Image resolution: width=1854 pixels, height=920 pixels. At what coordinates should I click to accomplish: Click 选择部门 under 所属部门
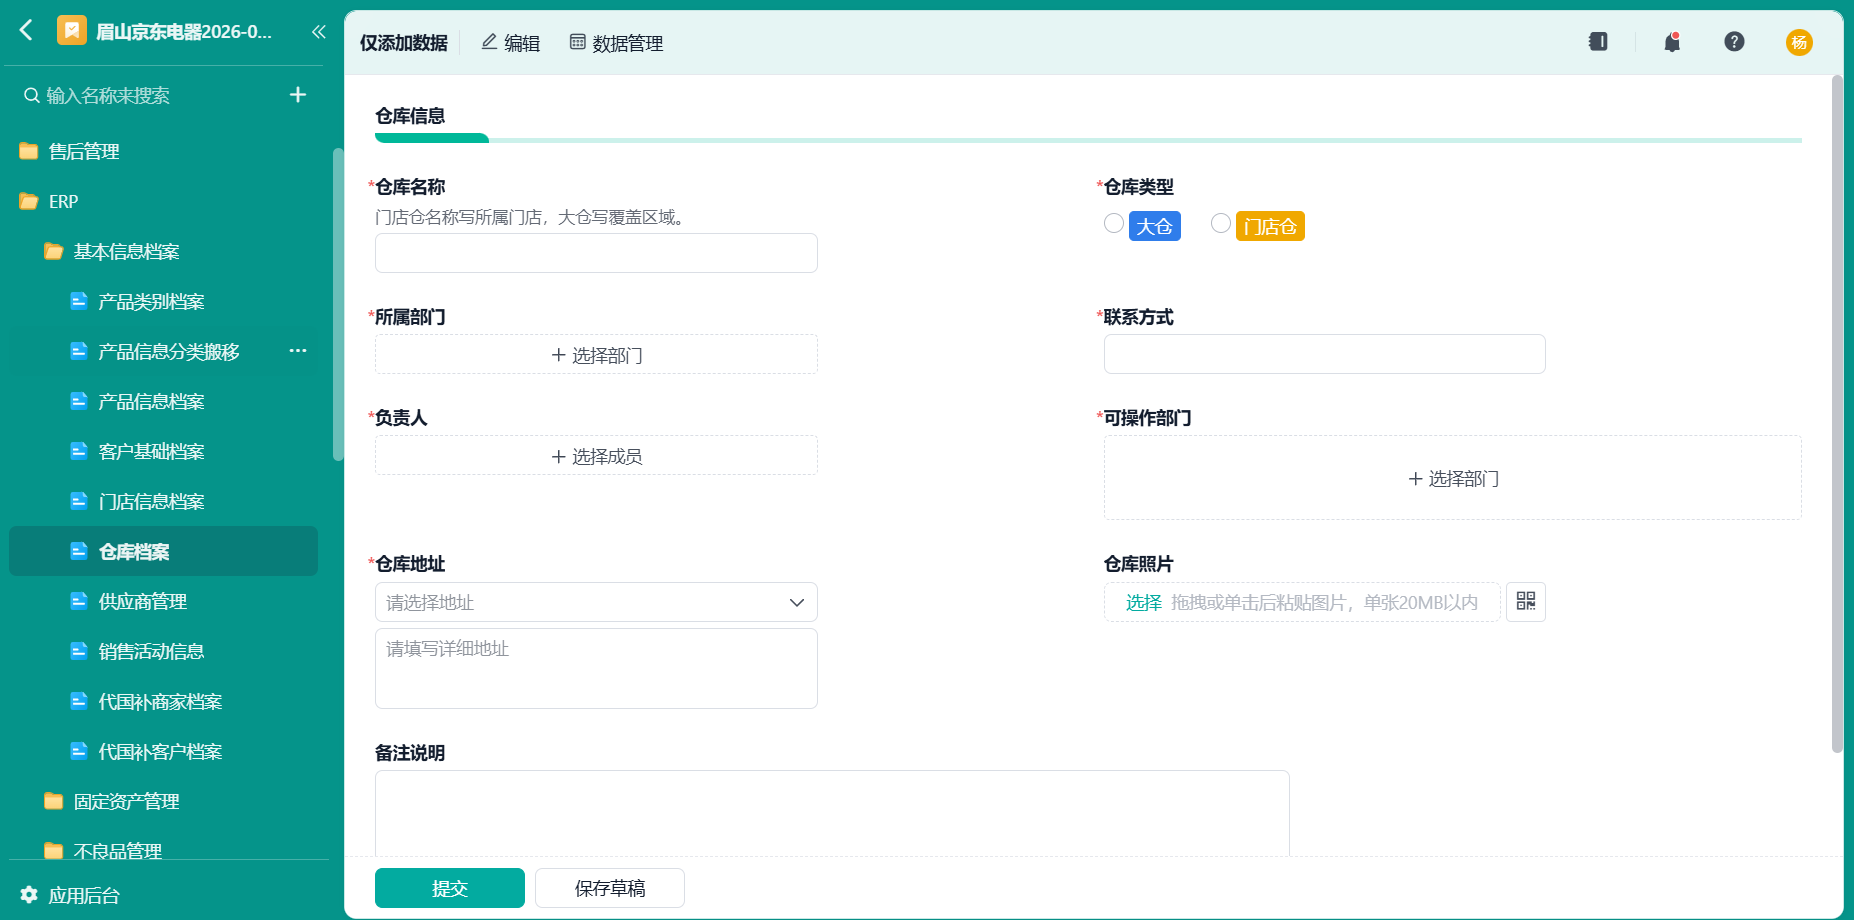(596, 355)
